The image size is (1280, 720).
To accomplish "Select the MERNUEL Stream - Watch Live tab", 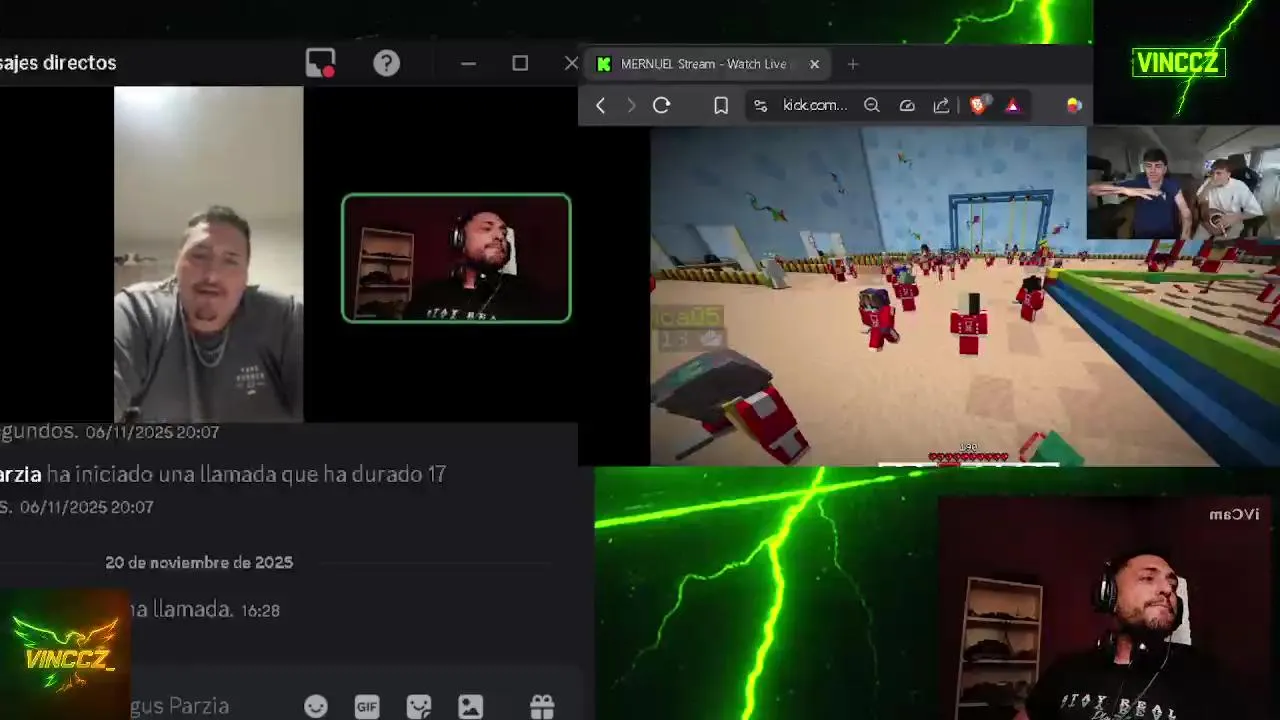I will (708, 64).
